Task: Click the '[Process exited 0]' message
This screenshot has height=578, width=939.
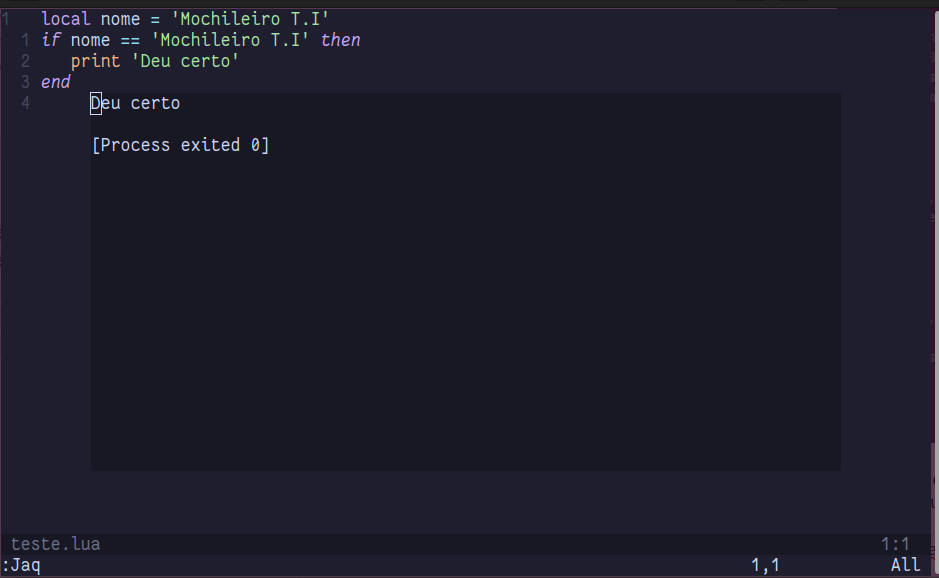Action: [180, 145]
